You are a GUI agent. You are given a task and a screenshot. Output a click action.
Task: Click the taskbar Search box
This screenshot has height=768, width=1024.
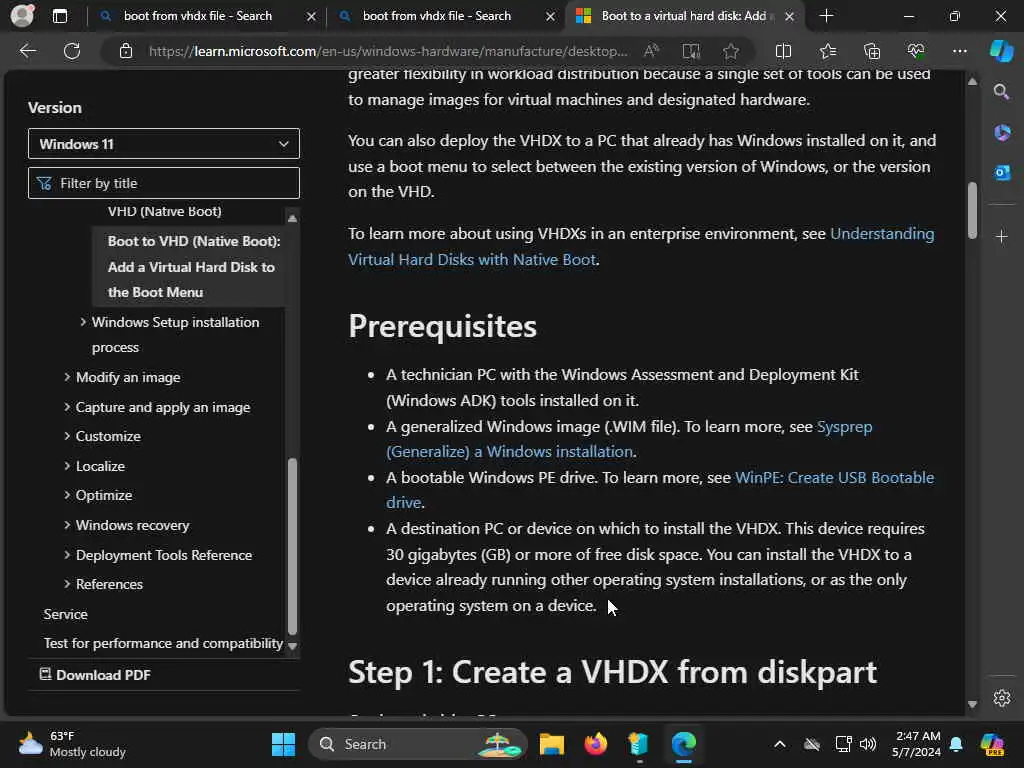(x=417, y=744)
